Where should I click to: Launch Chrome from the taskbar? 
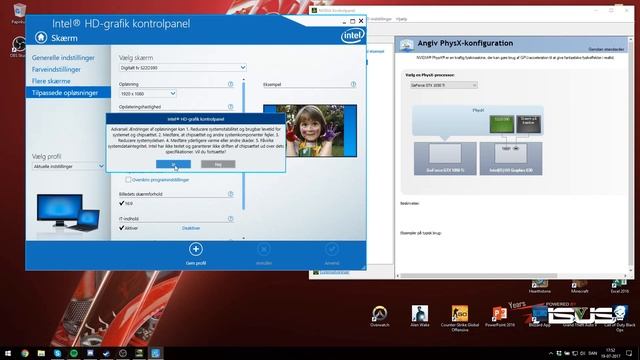pyautogui.click(x=25, y=353)
